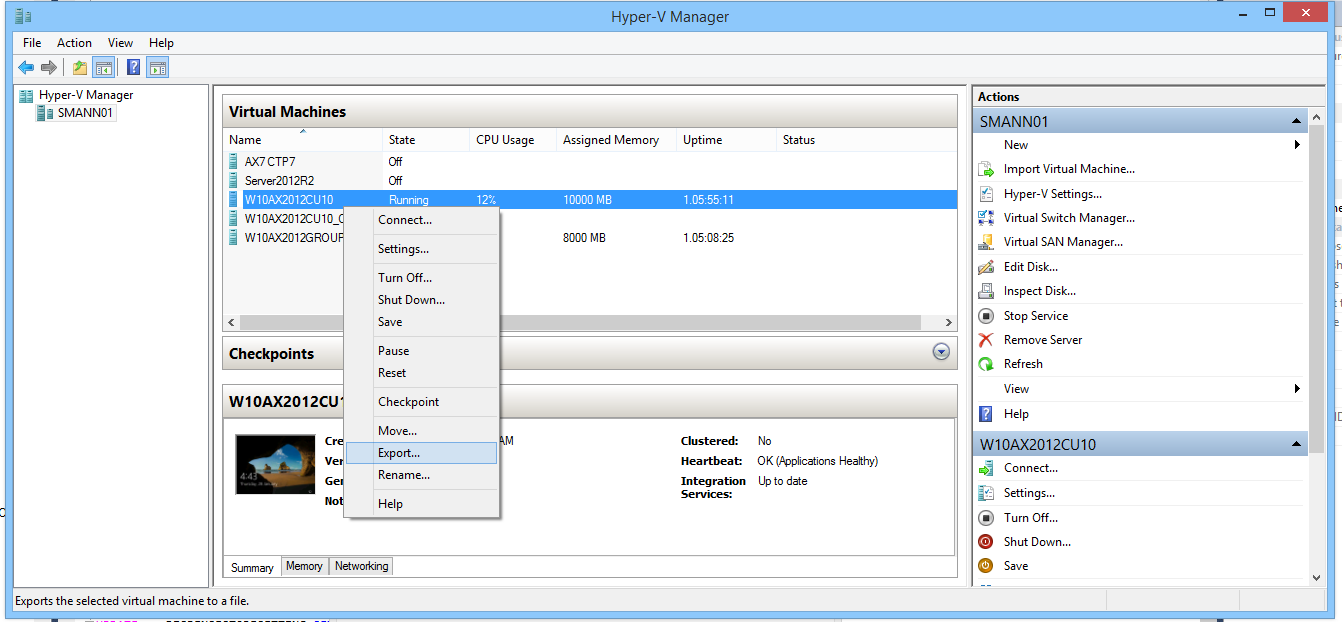Image resolution: width=1342 pixels, height=622 pixels.
Task: Click the "8000 MB" assigned memory cell
Action: click(584, 238)
